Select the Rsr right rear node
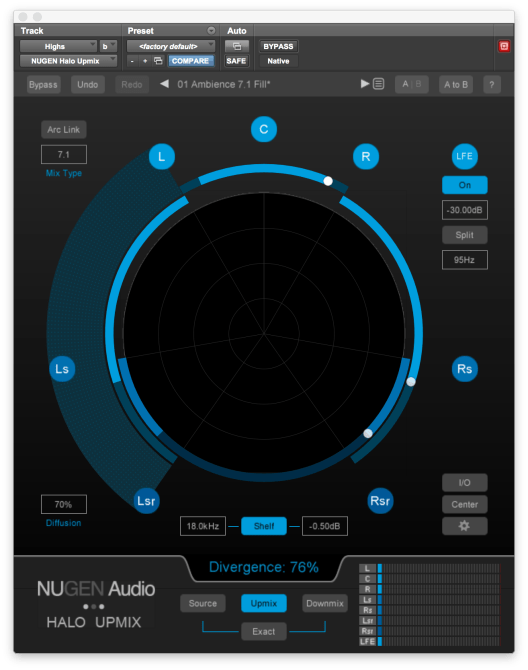This screenshot has width=528, height=670. pyautogui.click(x=380, y=500)
